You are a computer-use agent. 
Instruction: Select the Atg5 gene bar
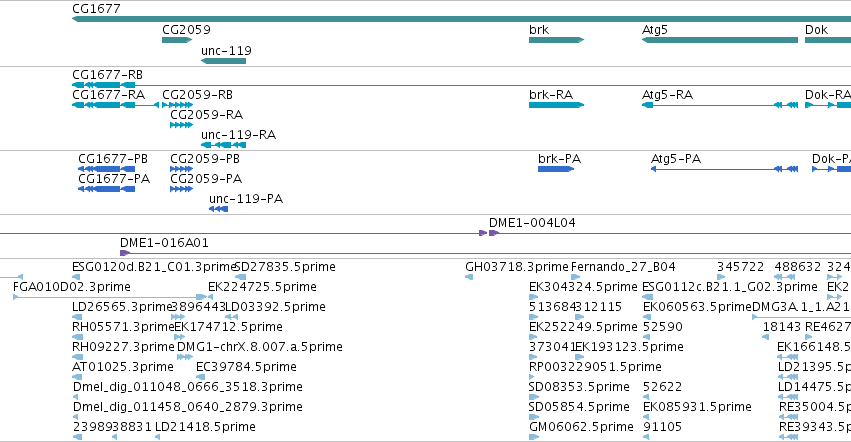point(720,40)
